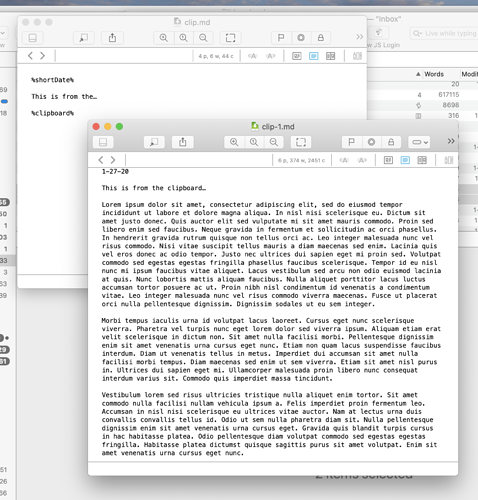Go back in clip-1.md navigation
Image resolution: width=478 pixels, height=500 pixels.
(x=101, y=160)
